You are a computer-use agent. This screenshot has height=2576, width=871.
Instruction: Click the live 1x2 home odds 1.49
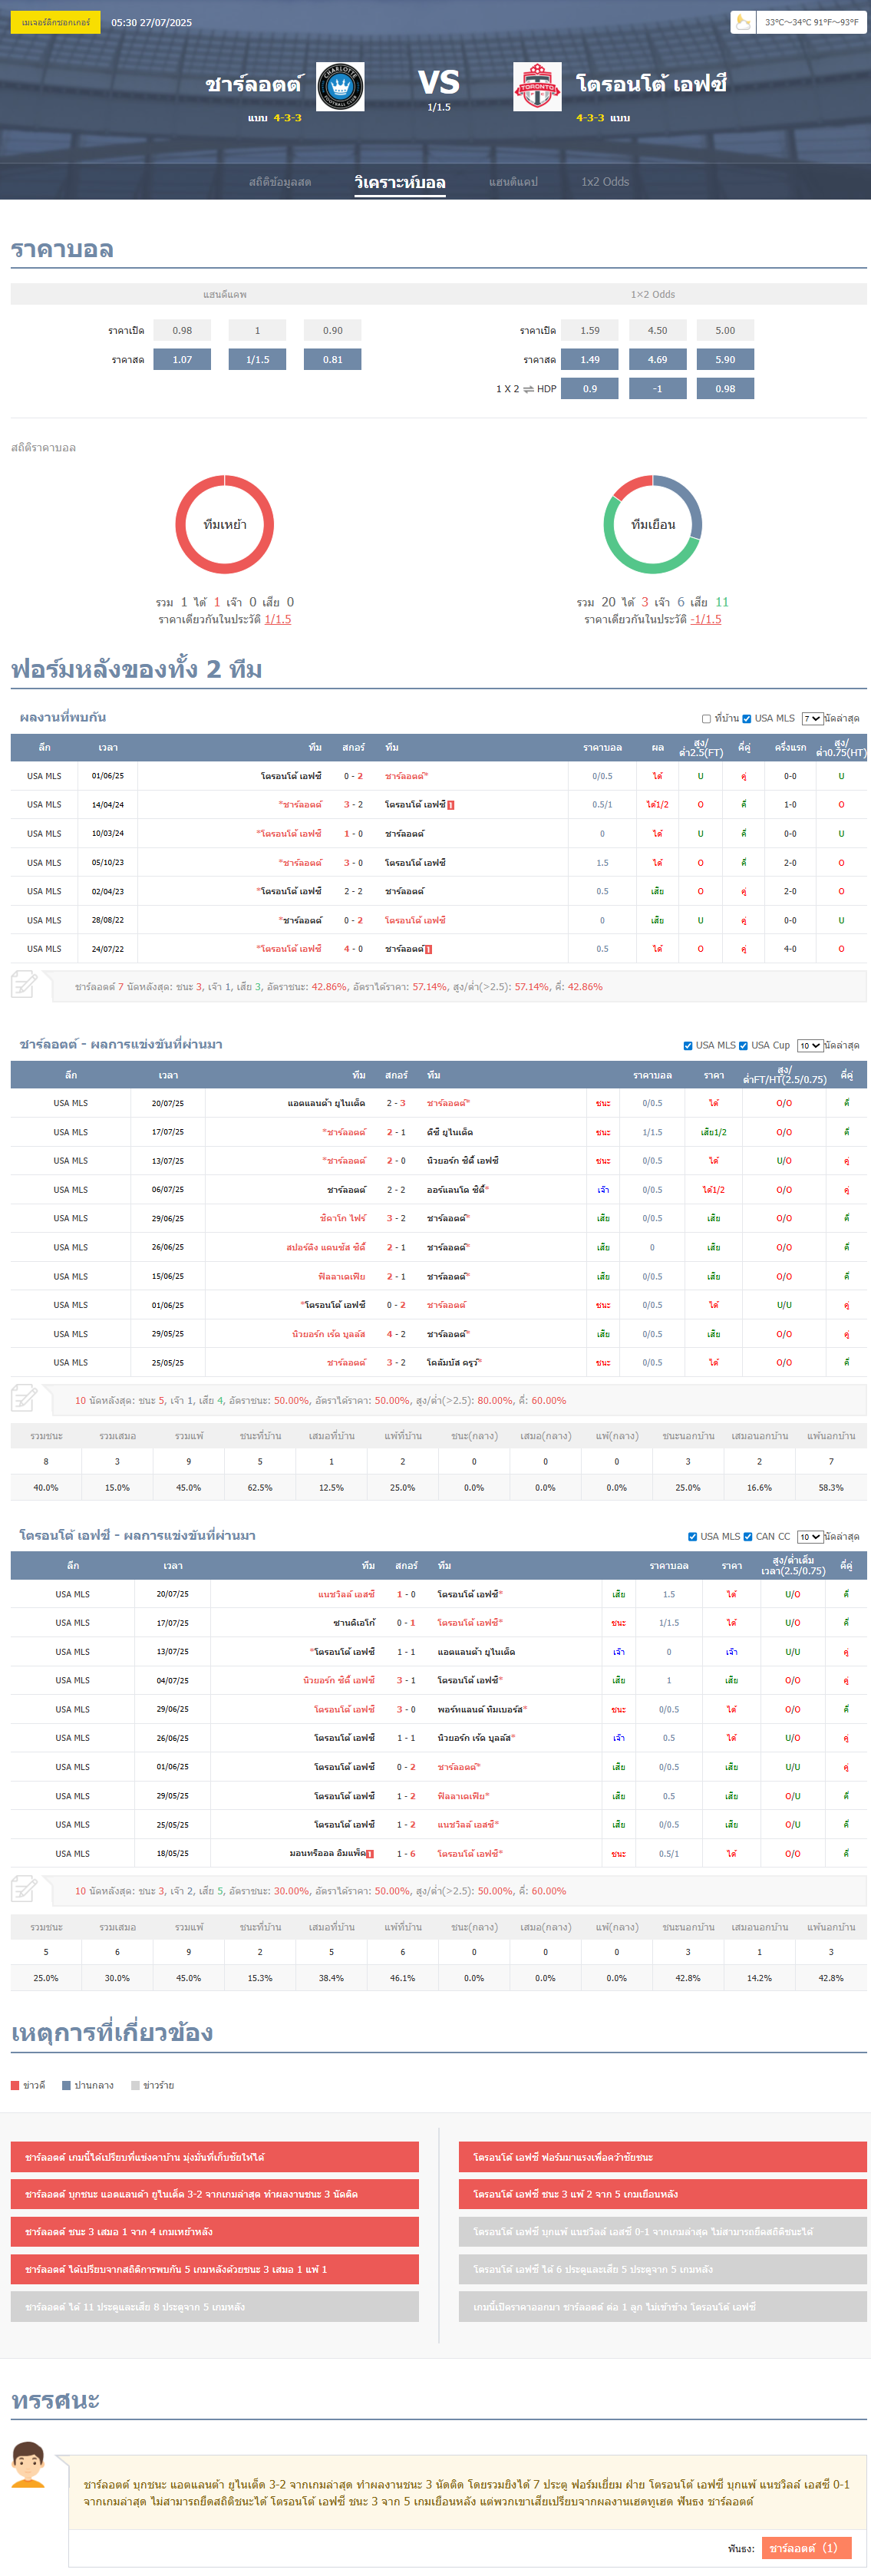point(590,360)
